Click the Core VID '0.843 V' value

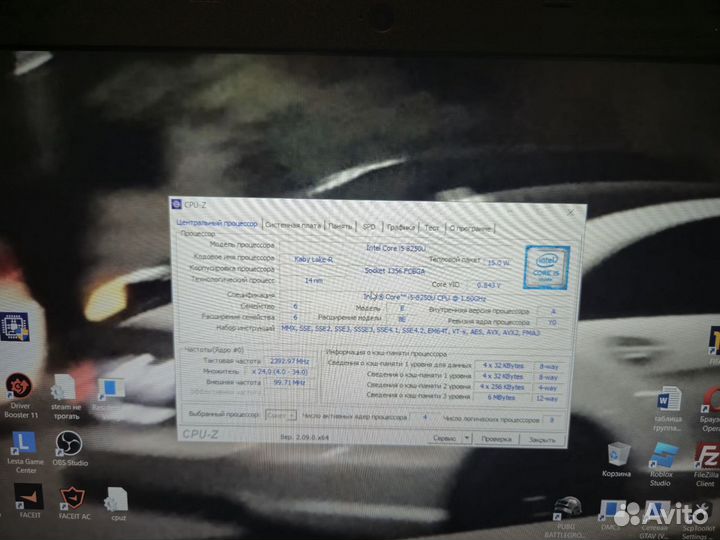(489, 285)
